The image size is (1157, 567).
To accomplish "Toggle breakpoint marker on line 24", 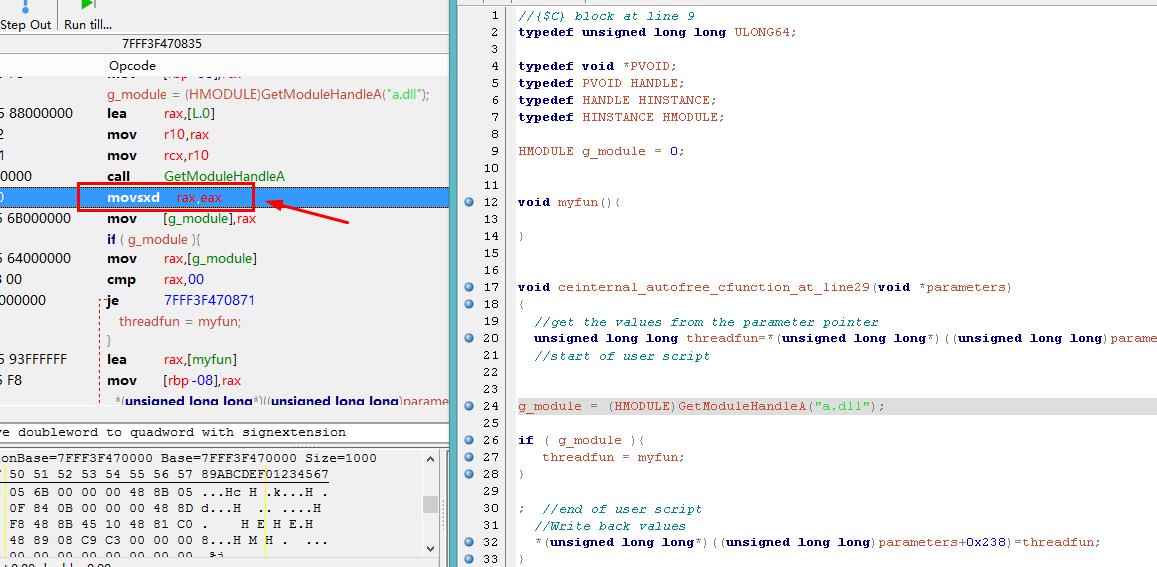I will click(469, 406).
